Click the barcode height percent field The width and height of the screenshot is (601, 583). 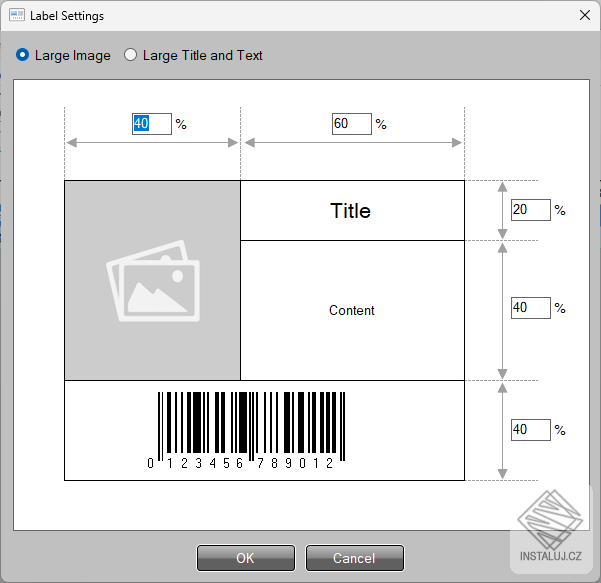tap(530, 430)
